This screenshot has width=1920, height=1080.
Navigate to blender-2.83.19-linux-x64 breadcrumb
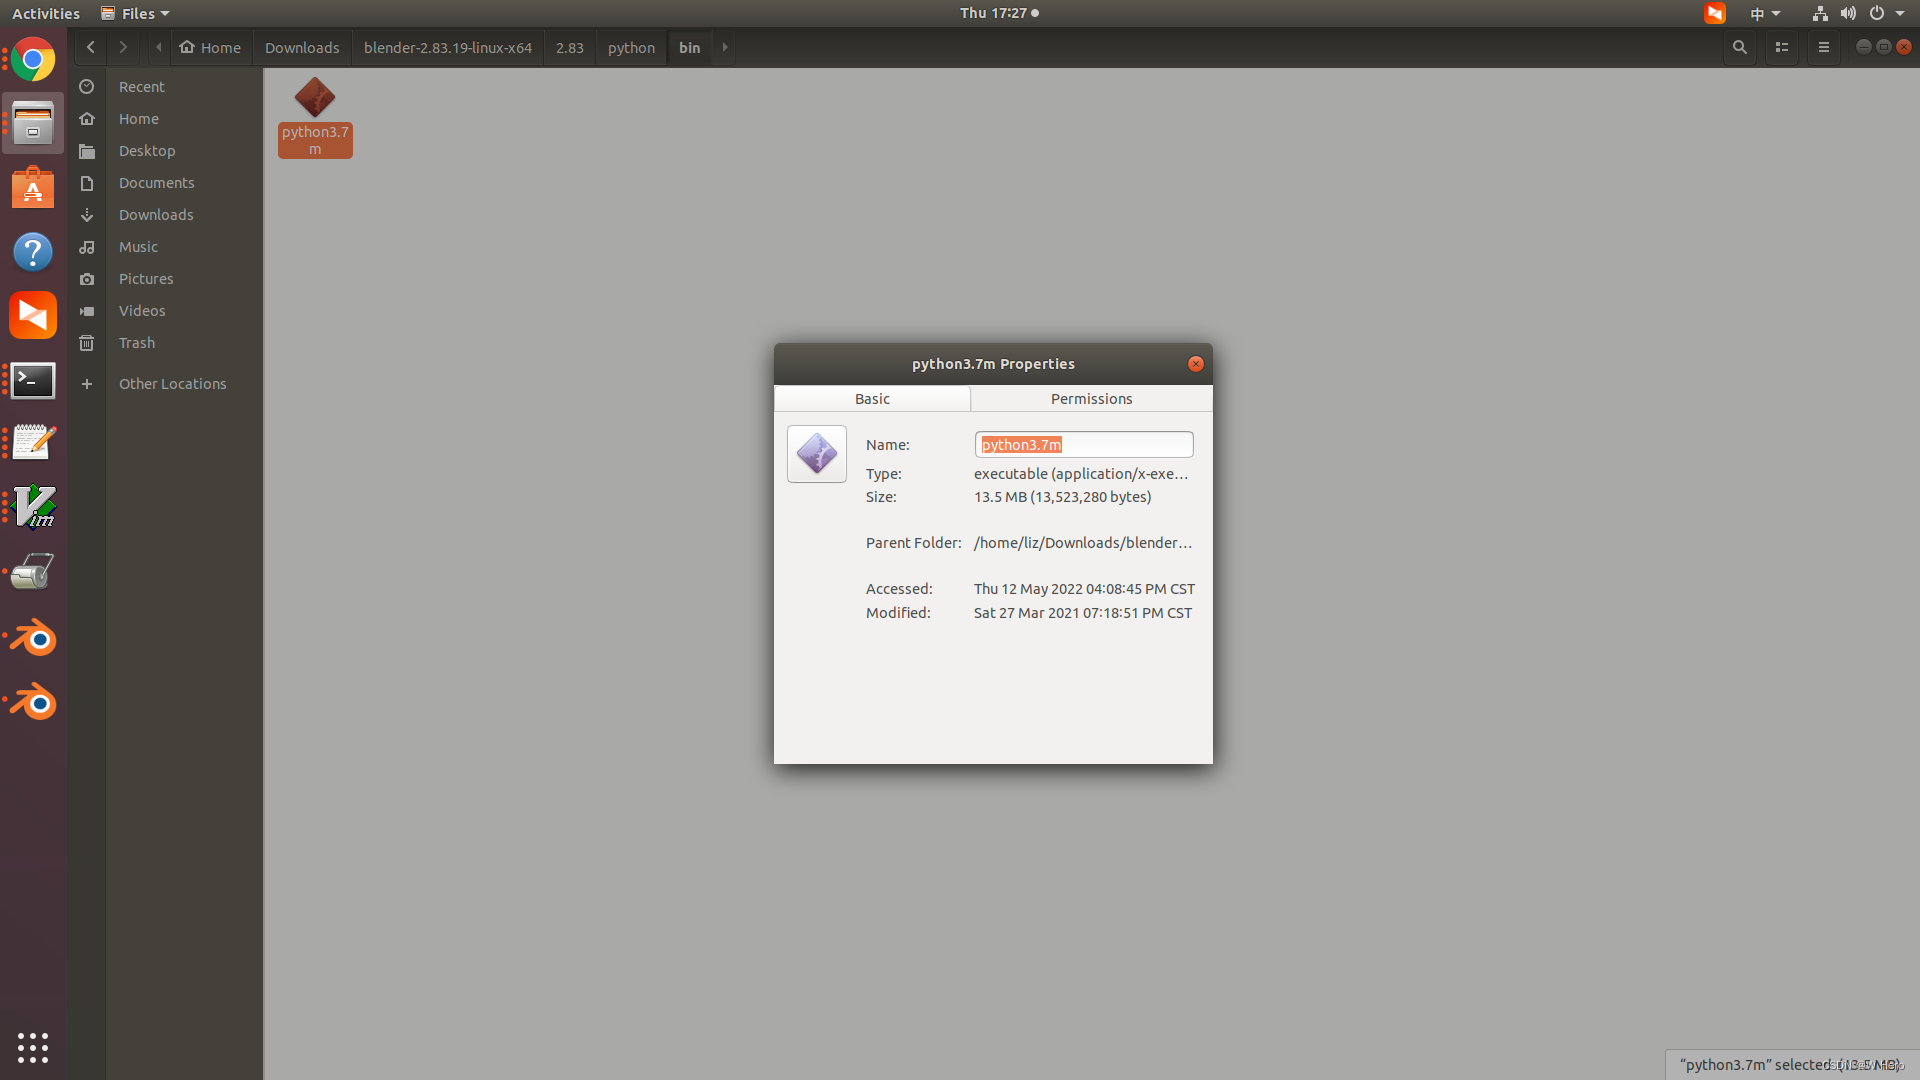point(447,47)
